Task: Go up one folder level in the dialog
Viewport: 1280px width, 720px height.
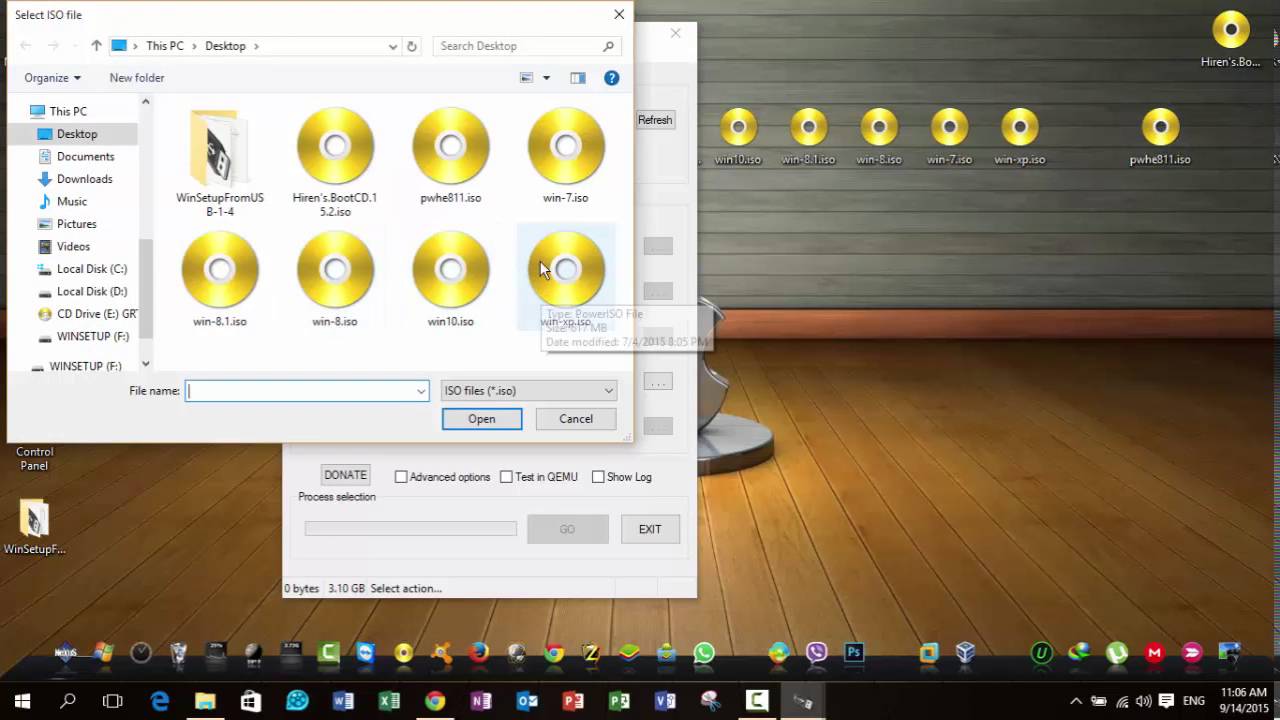Action: (96, 46)
